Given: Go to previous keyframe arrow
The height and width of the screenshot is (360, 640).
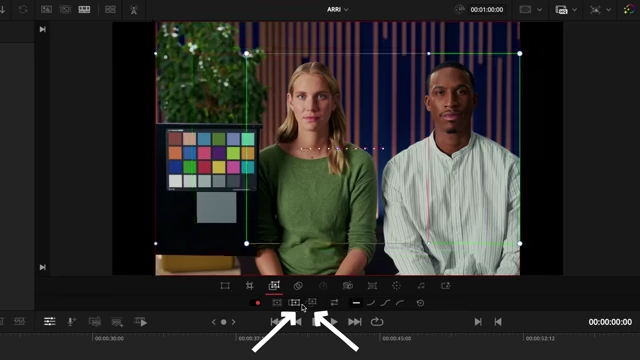Looking at the screenshot, I should [213, 322].
